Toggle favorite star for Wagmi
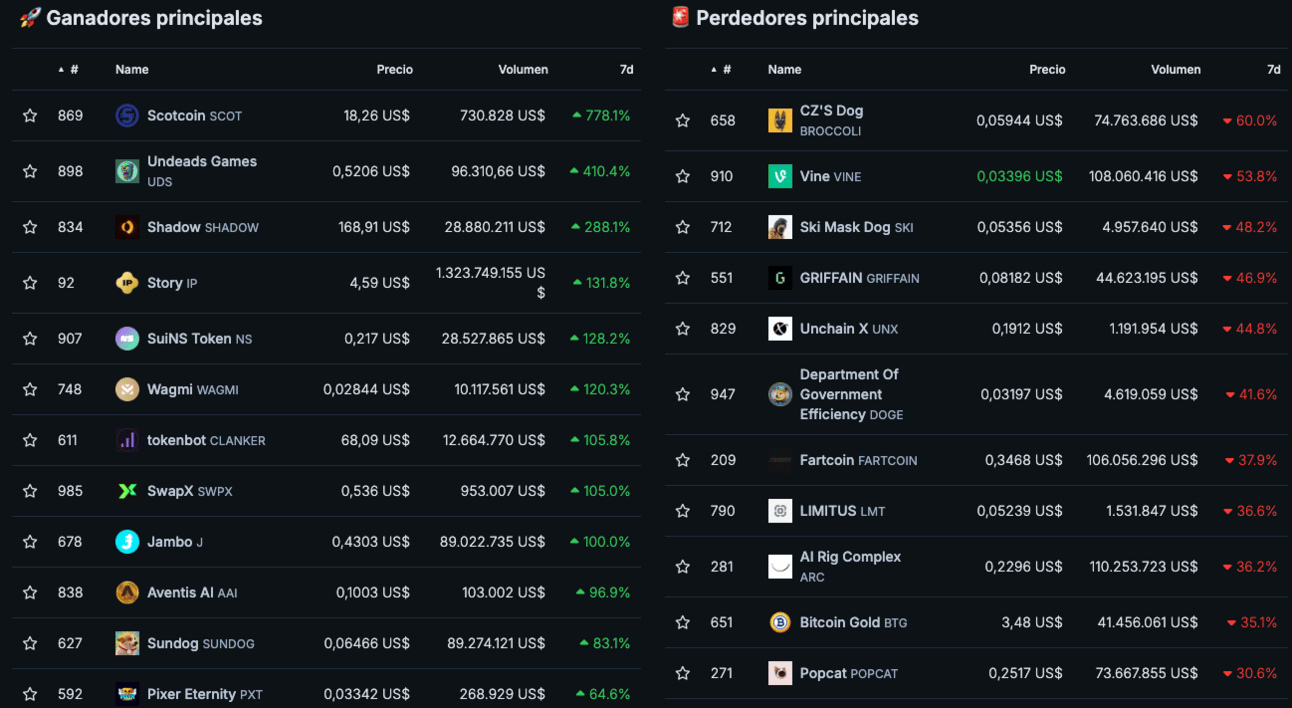This screenshot has height=708, width=1292. click(x=30, y=389)
